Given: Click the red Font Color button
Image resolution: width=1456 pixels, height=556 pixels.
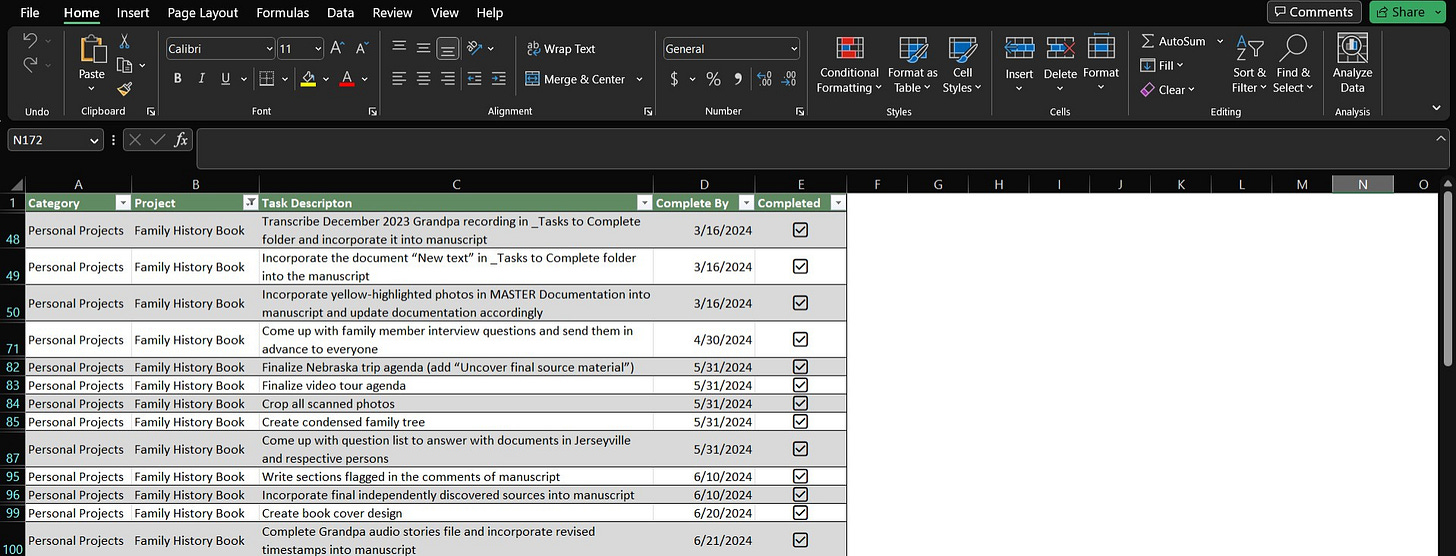Looking at the screenshot, I should point(347,79).
